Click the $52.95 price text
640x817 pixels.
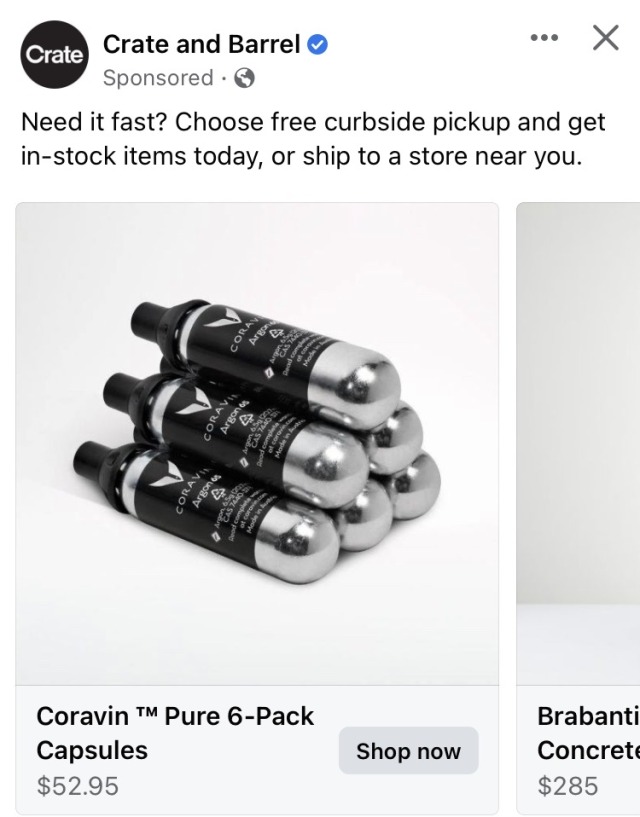click(77, 785)
